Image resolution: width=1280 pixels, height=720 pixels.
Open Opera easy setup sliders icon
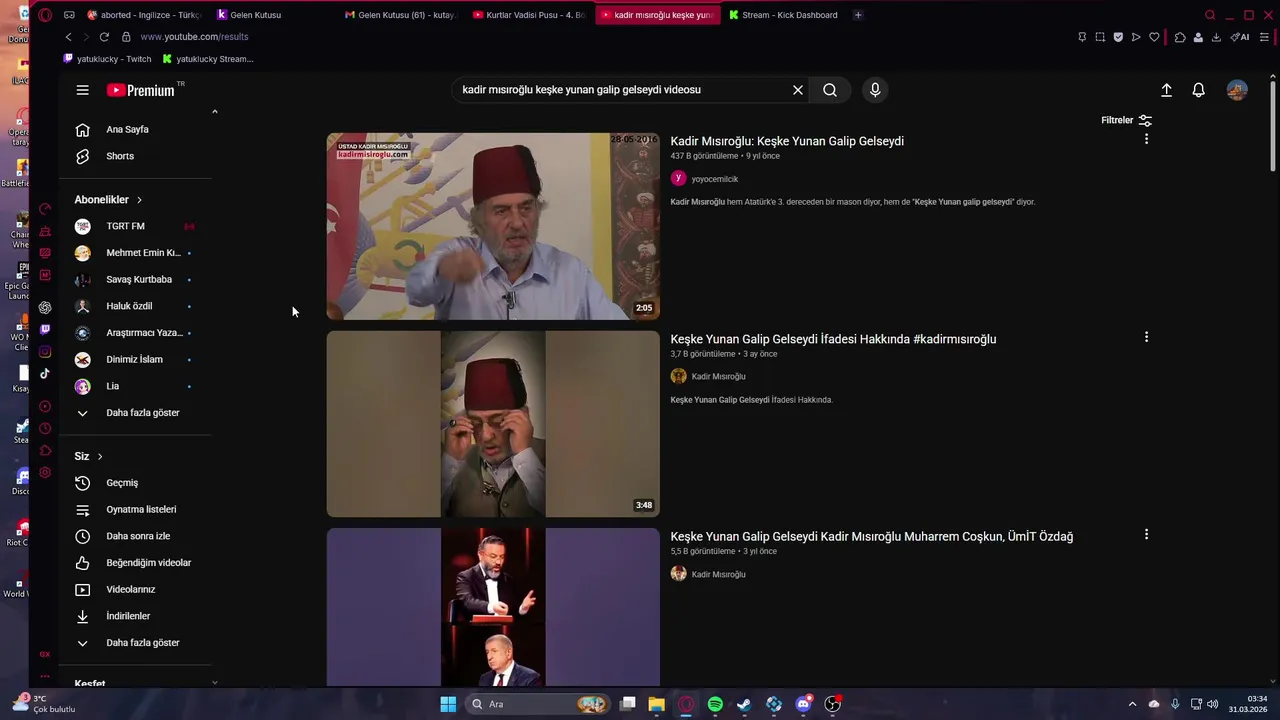point(1264,37)
